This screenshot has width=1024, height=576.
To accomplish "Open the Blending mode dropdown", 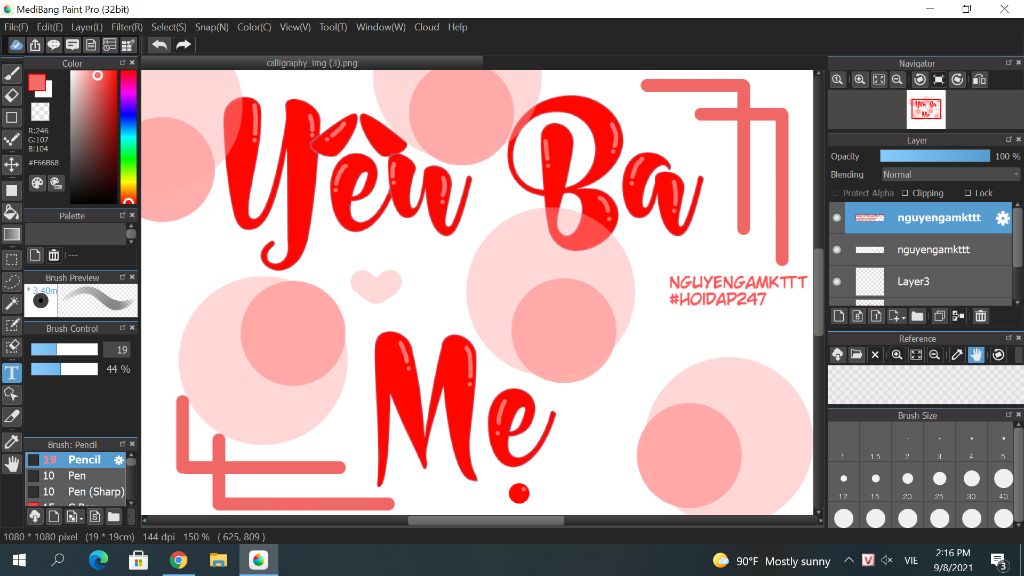I will [x=950, y=174].
